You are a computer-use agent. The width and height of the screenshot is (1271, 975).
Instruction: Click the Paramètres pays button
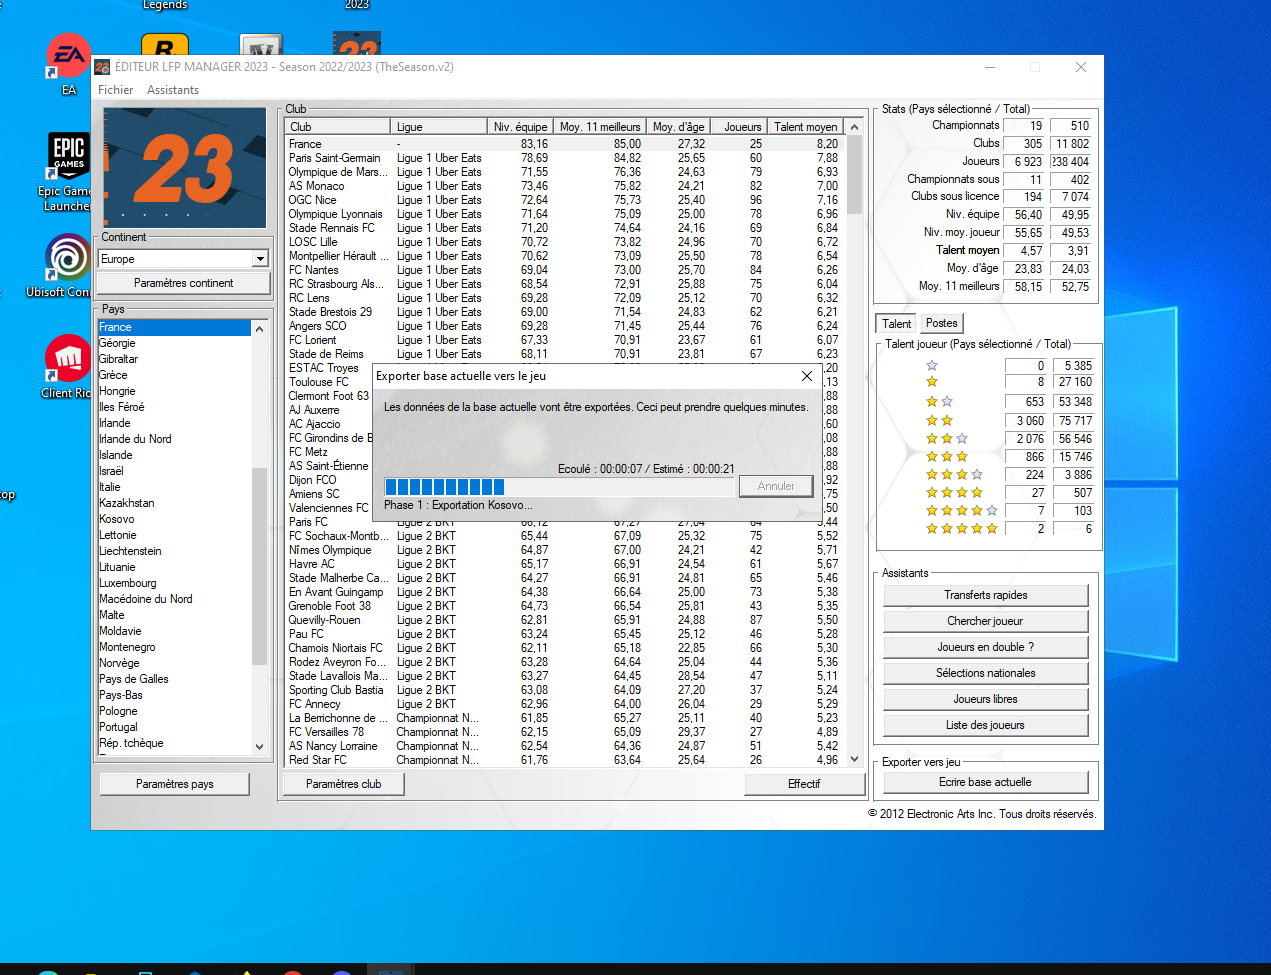(x=175, y=784)
